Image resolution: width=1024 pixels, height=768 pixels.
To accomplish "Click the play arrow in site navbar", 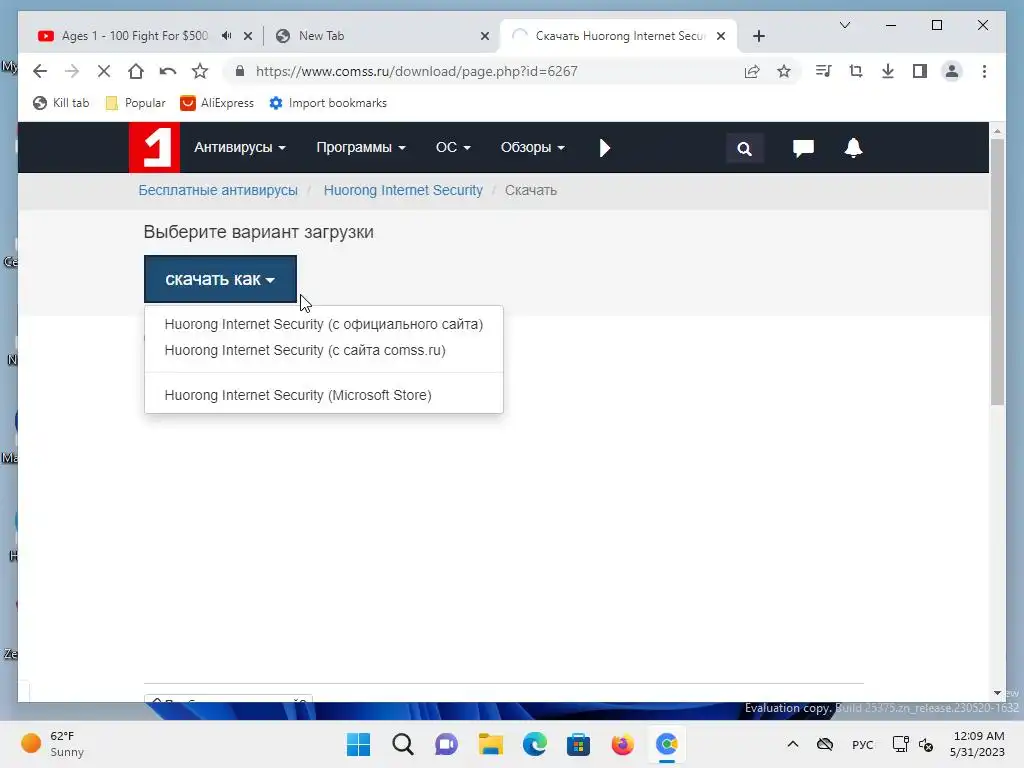I will coord(604,148).
